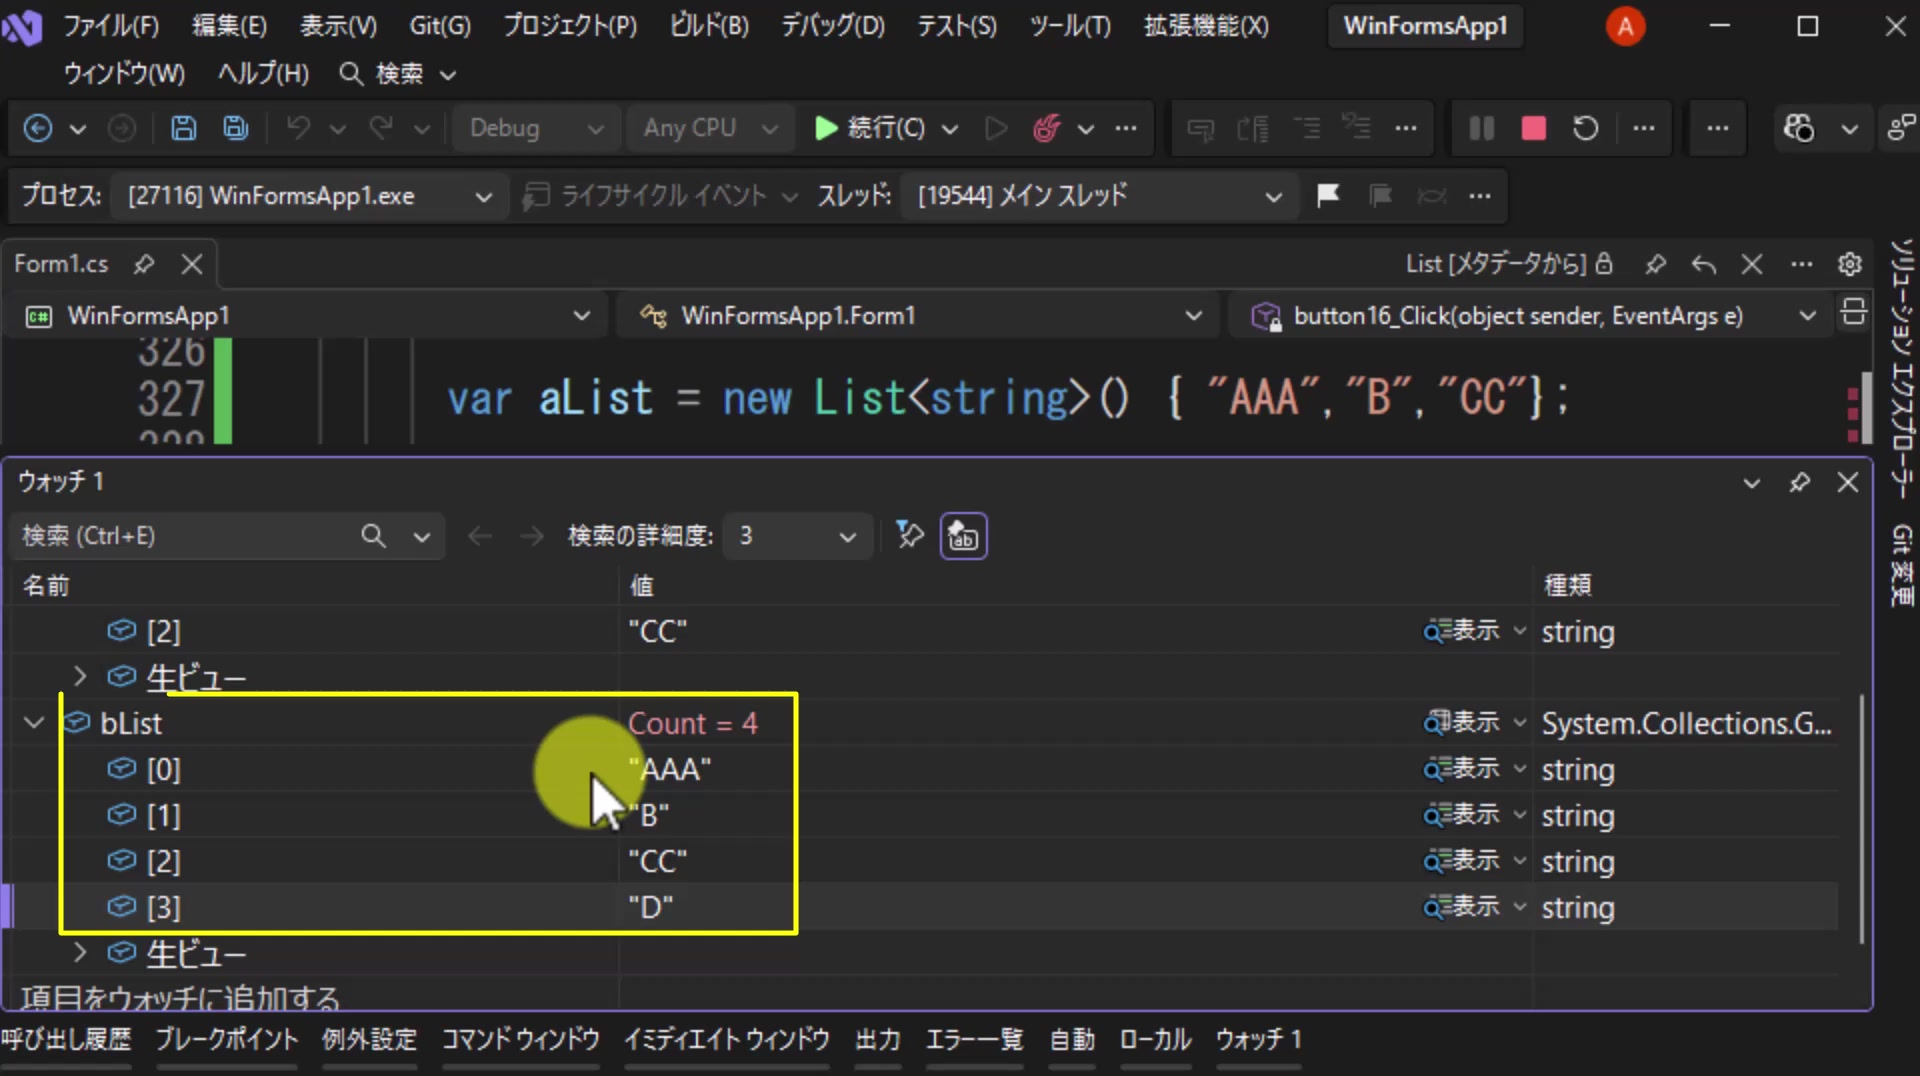The height and width of the screenshot is (1076, 1920).
Task: Toggle the highlighted Watch toolbar button beside the filter icon
Action: (963, 536)
